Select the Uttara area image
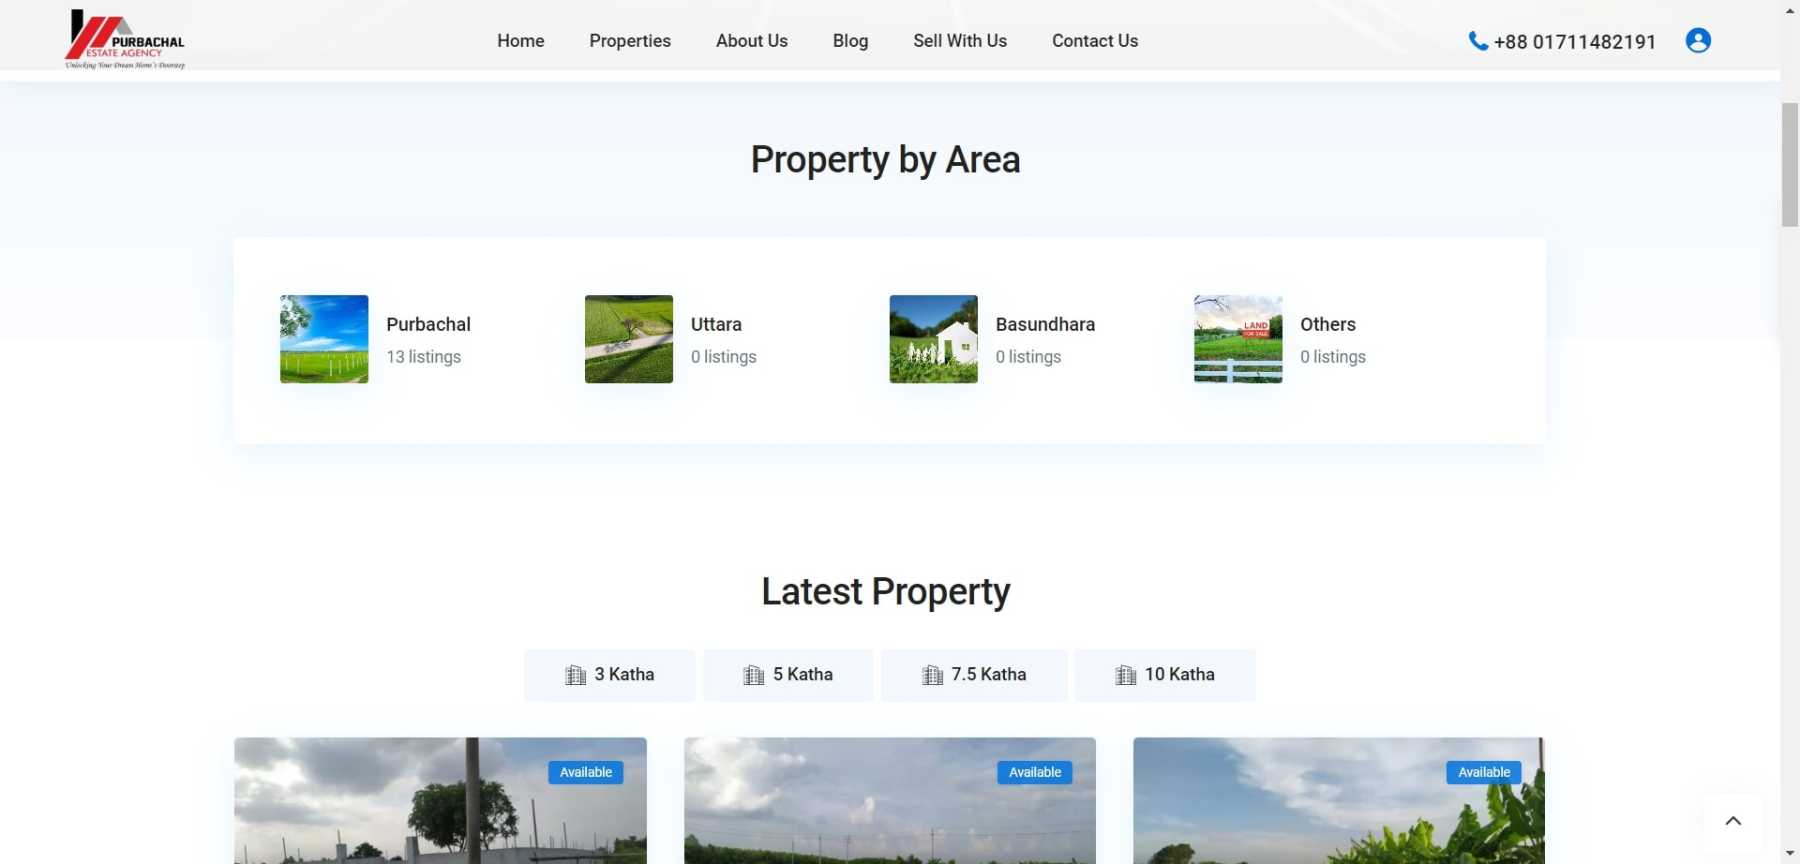 pyautogui.click(x=628, y=339)
